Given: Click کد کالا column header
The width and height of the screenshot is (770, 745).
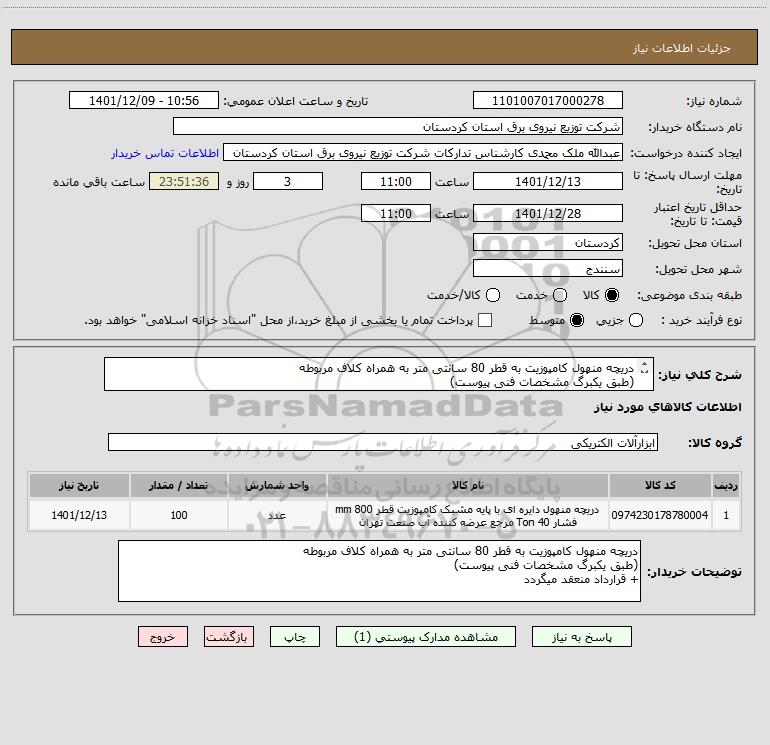Looking at the screenshot, I should point(660,485).
